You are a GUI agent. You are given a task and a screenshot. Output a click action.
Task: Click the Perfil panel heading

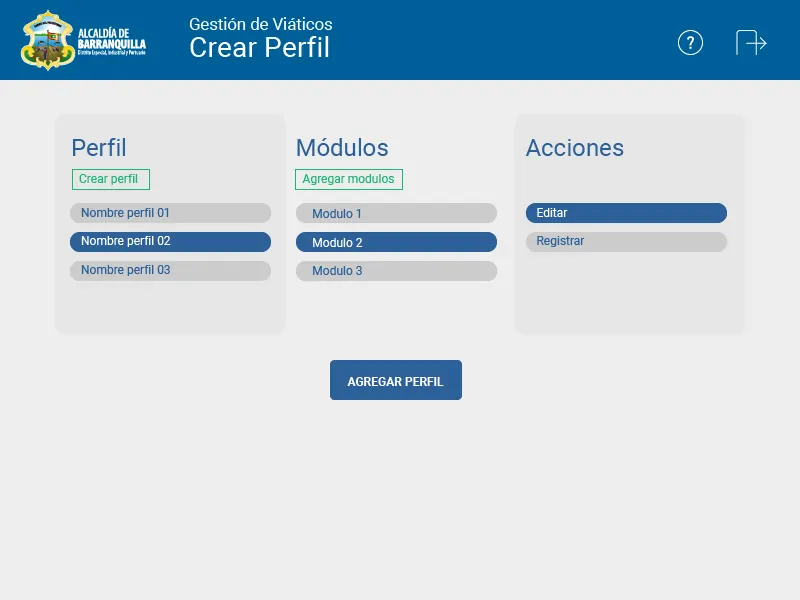[x=99, y=148]
